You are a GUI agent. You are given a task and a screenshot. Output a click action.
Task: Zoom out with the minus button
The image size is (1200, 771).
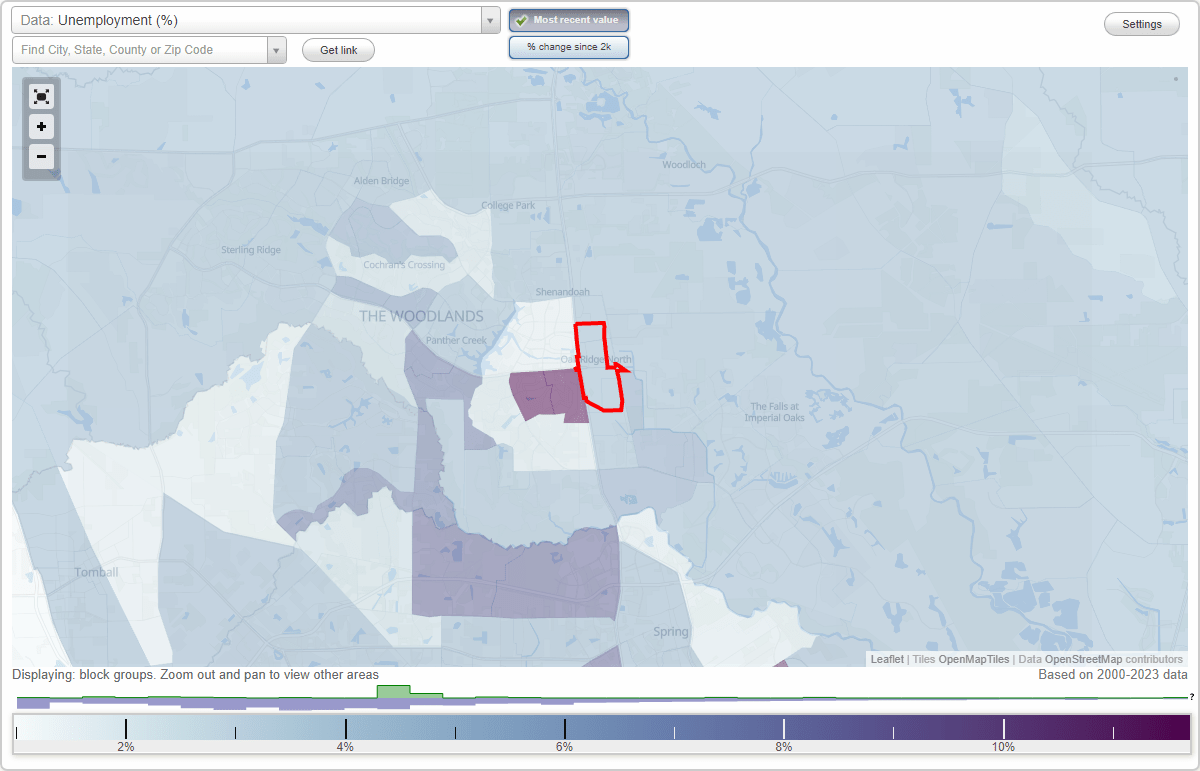click(x=41, y=156)
